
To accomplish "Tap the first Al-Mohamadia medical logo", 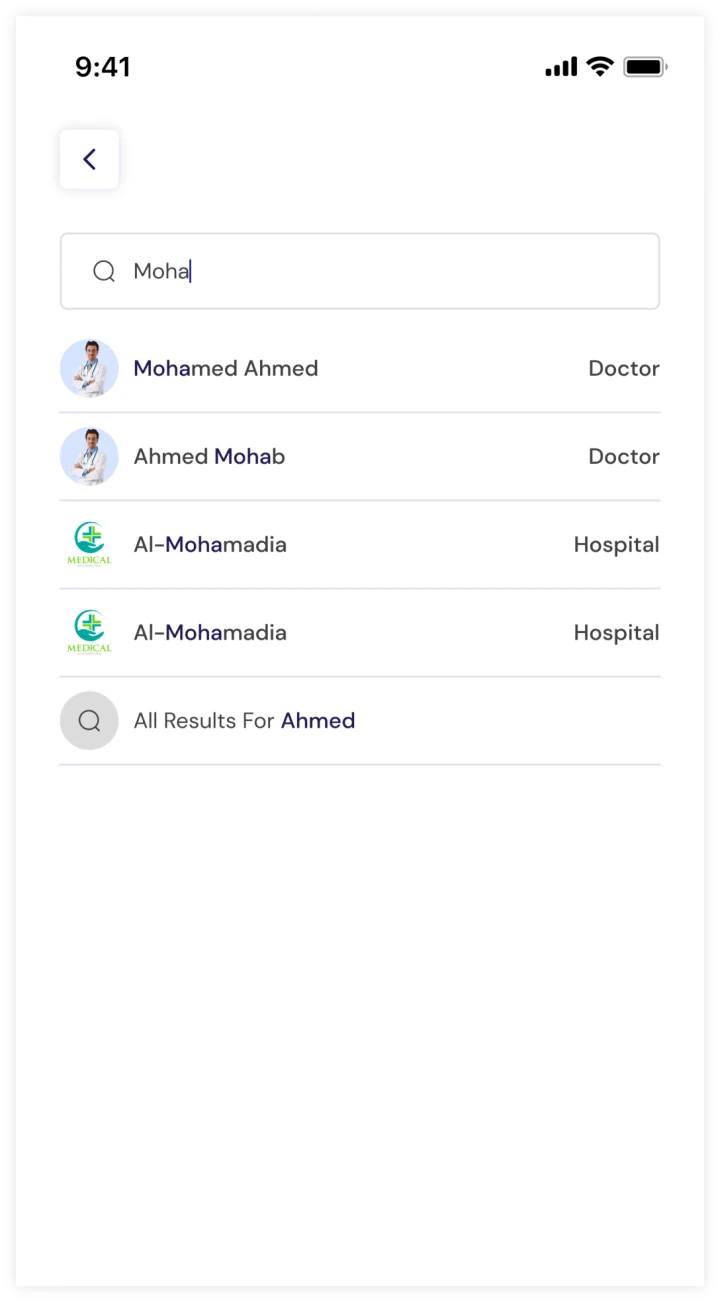I will pos(89,544).
